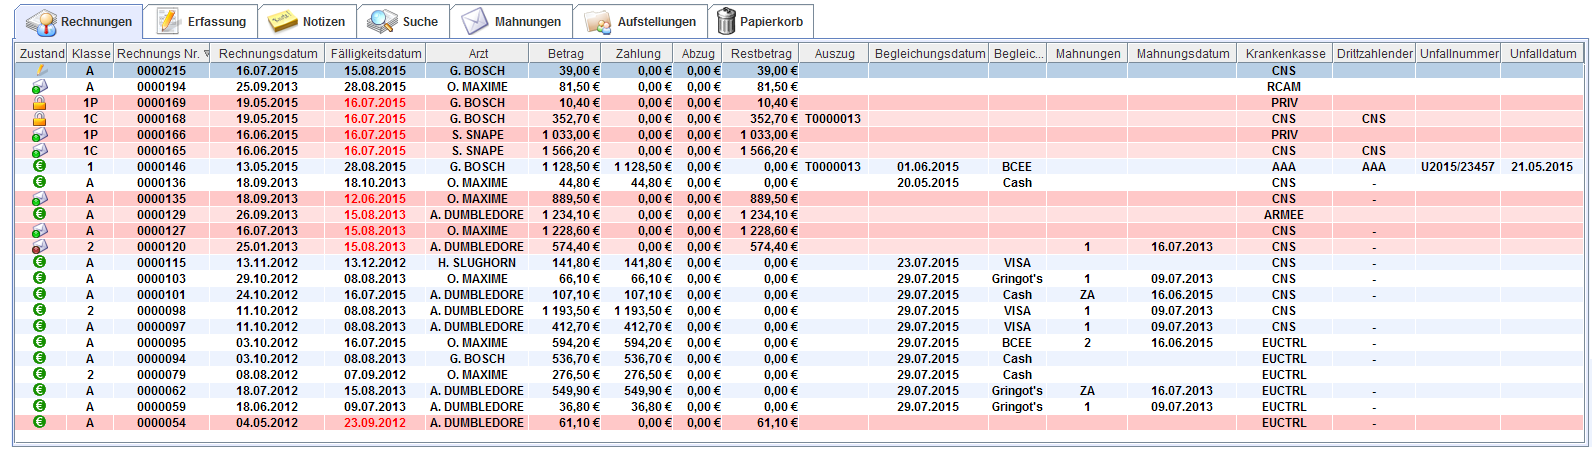Click the pencil status icon of invoice 0000215
This screenshot has width=1595, height=453.
(x=40, y=71)
